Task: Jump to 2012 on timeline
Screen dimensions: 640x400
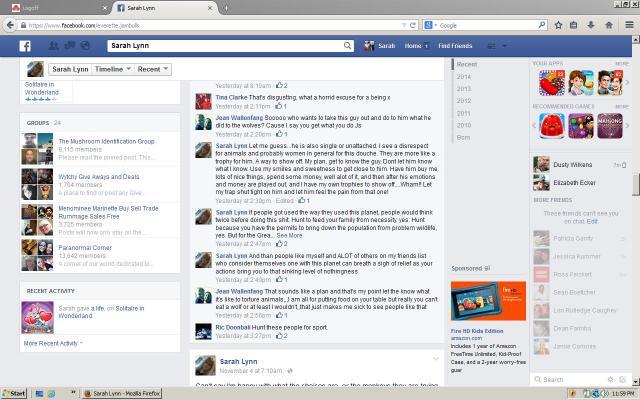Action: pyautogui.click(x=464, y=101)
